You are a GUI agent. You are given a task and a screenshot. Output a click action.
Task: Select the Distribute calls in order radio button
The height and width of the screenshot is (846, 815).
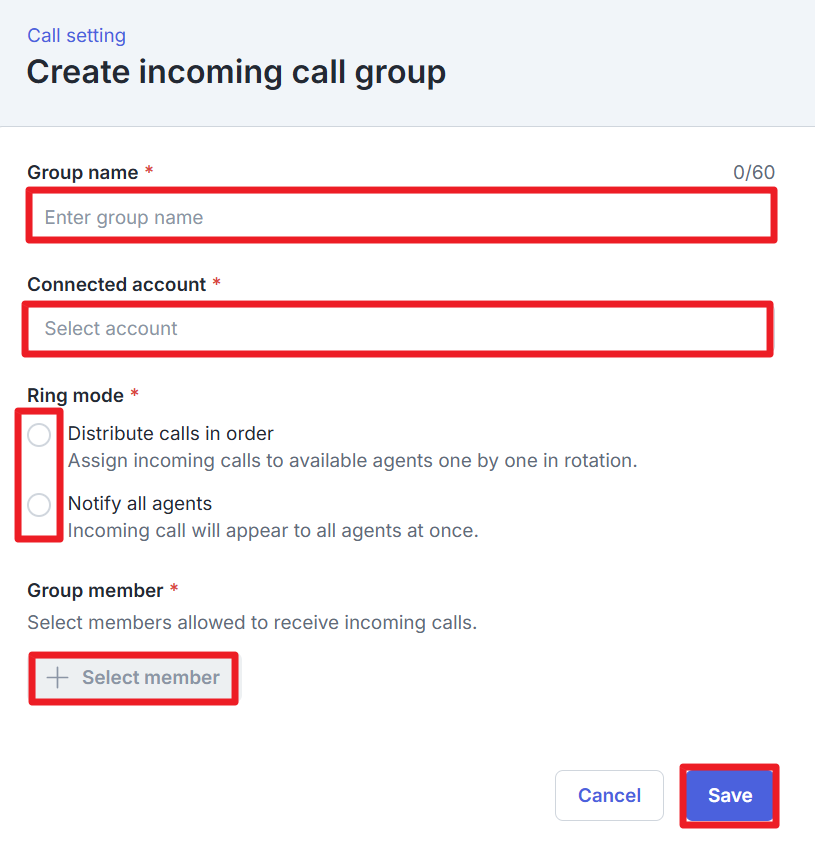(x=39, y=435)
